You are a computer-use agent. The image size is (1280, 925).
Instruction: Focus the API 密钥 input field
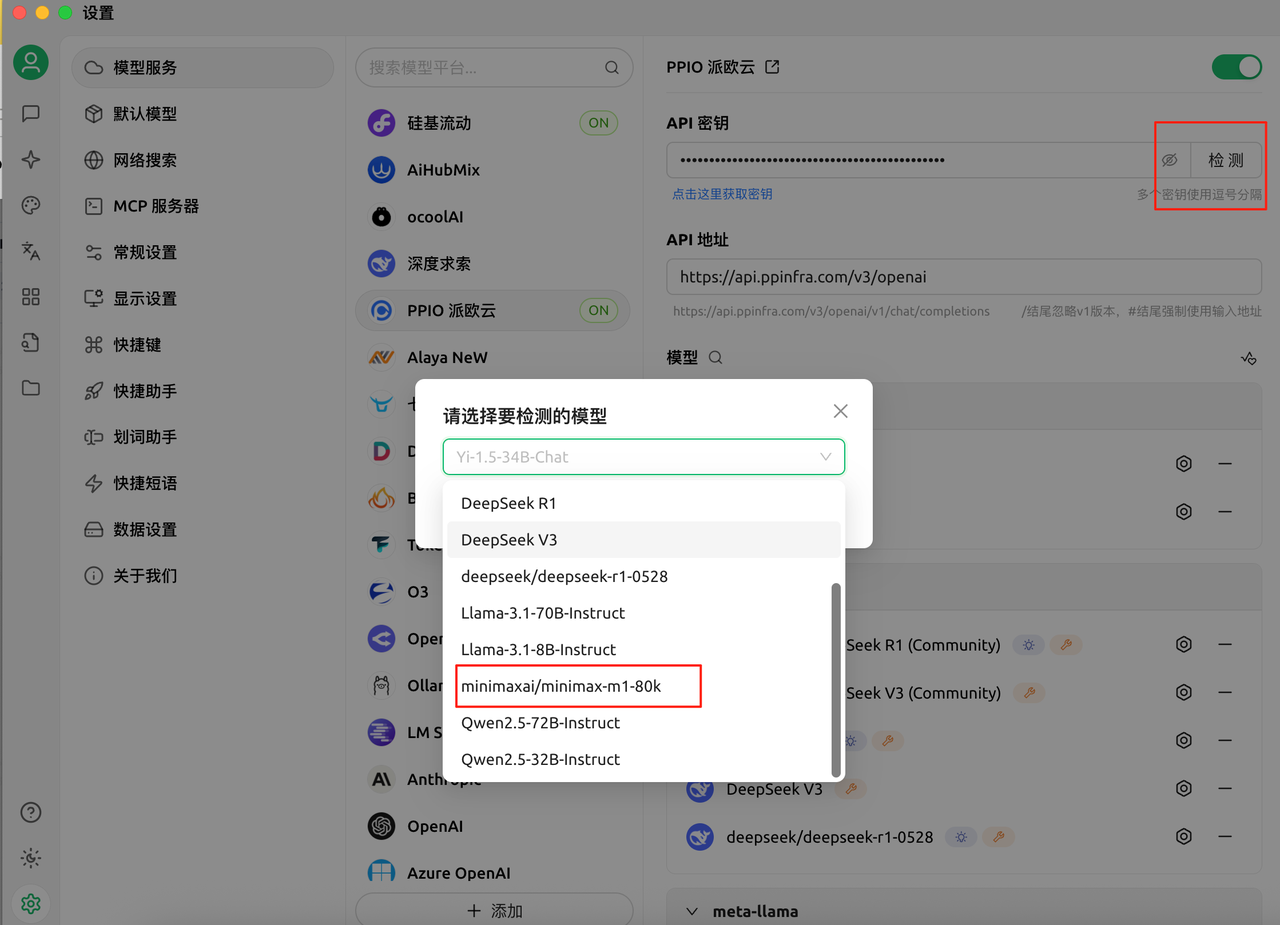pyautogui.click(x=910, y=160)
